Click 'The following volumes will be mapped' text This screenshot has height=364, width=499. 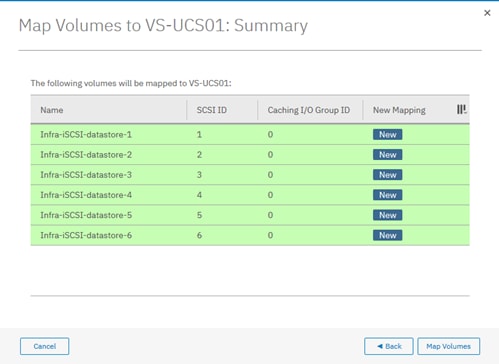click(x=131, y=83)
